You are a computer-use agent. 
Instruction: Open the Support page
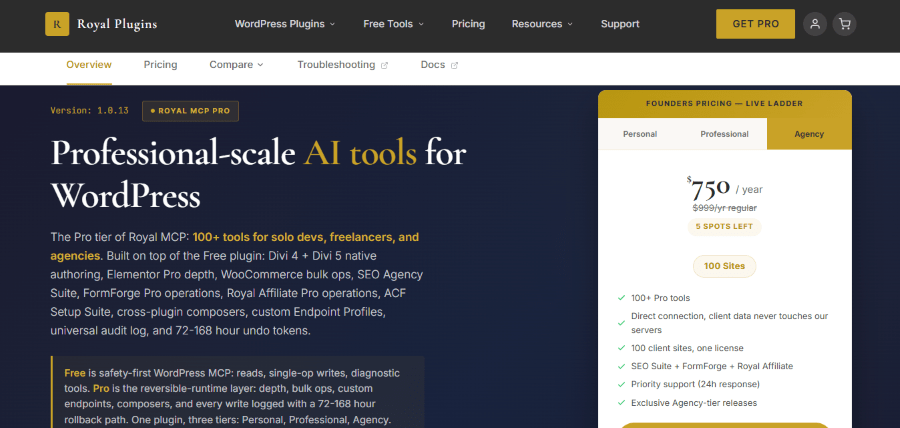point(620,24)
